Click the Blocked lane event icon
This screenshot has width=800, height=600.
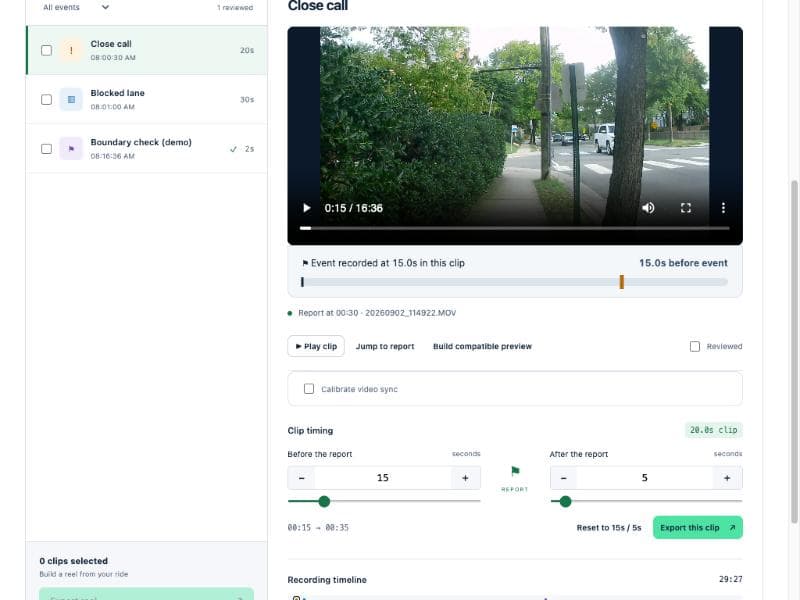coord(71,99)
